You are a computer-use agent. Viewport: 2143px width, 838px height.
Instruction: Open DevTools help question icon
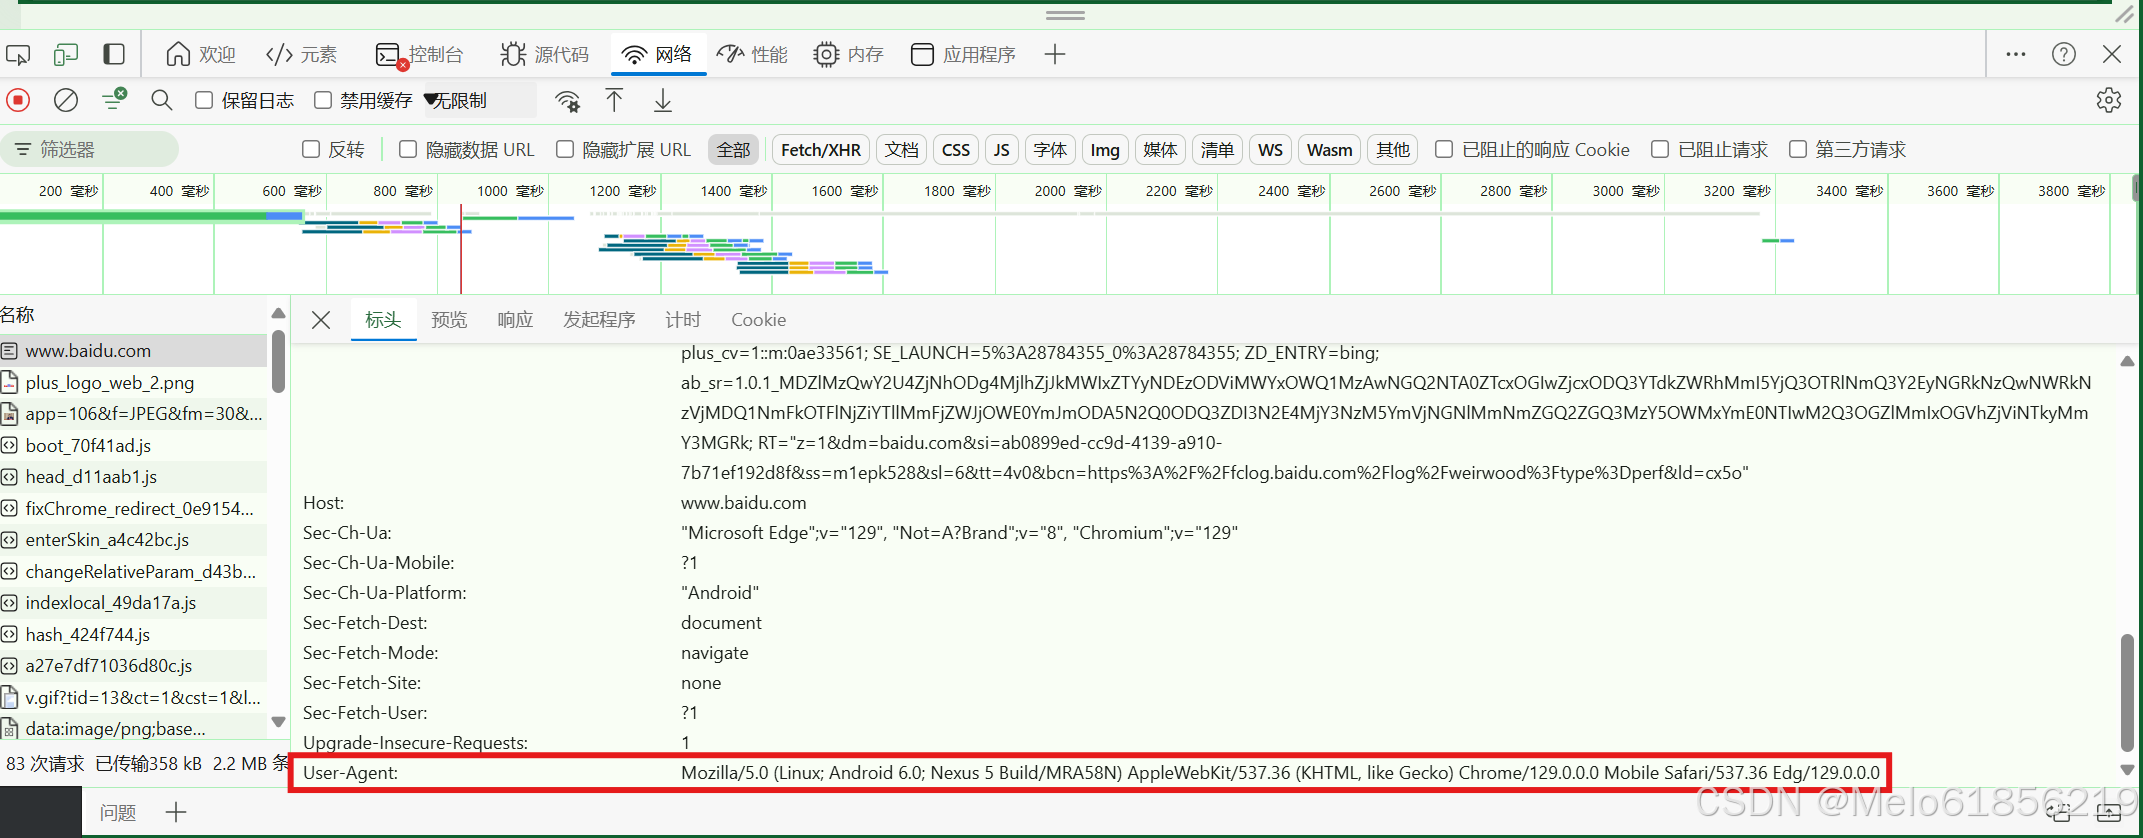2064,54
